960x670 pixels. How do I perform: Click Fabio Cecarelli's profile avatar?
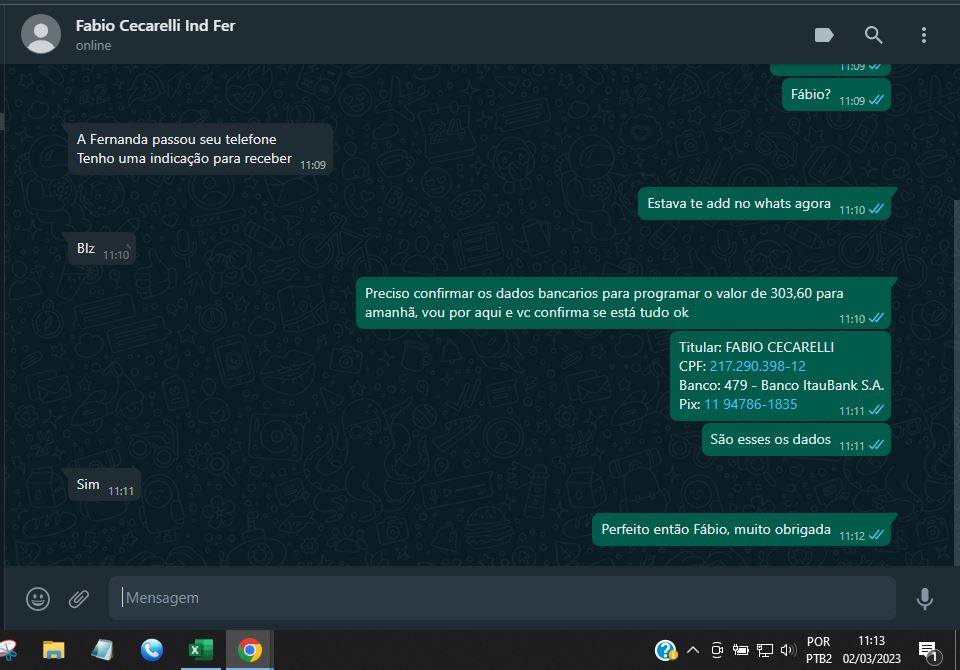41,35
